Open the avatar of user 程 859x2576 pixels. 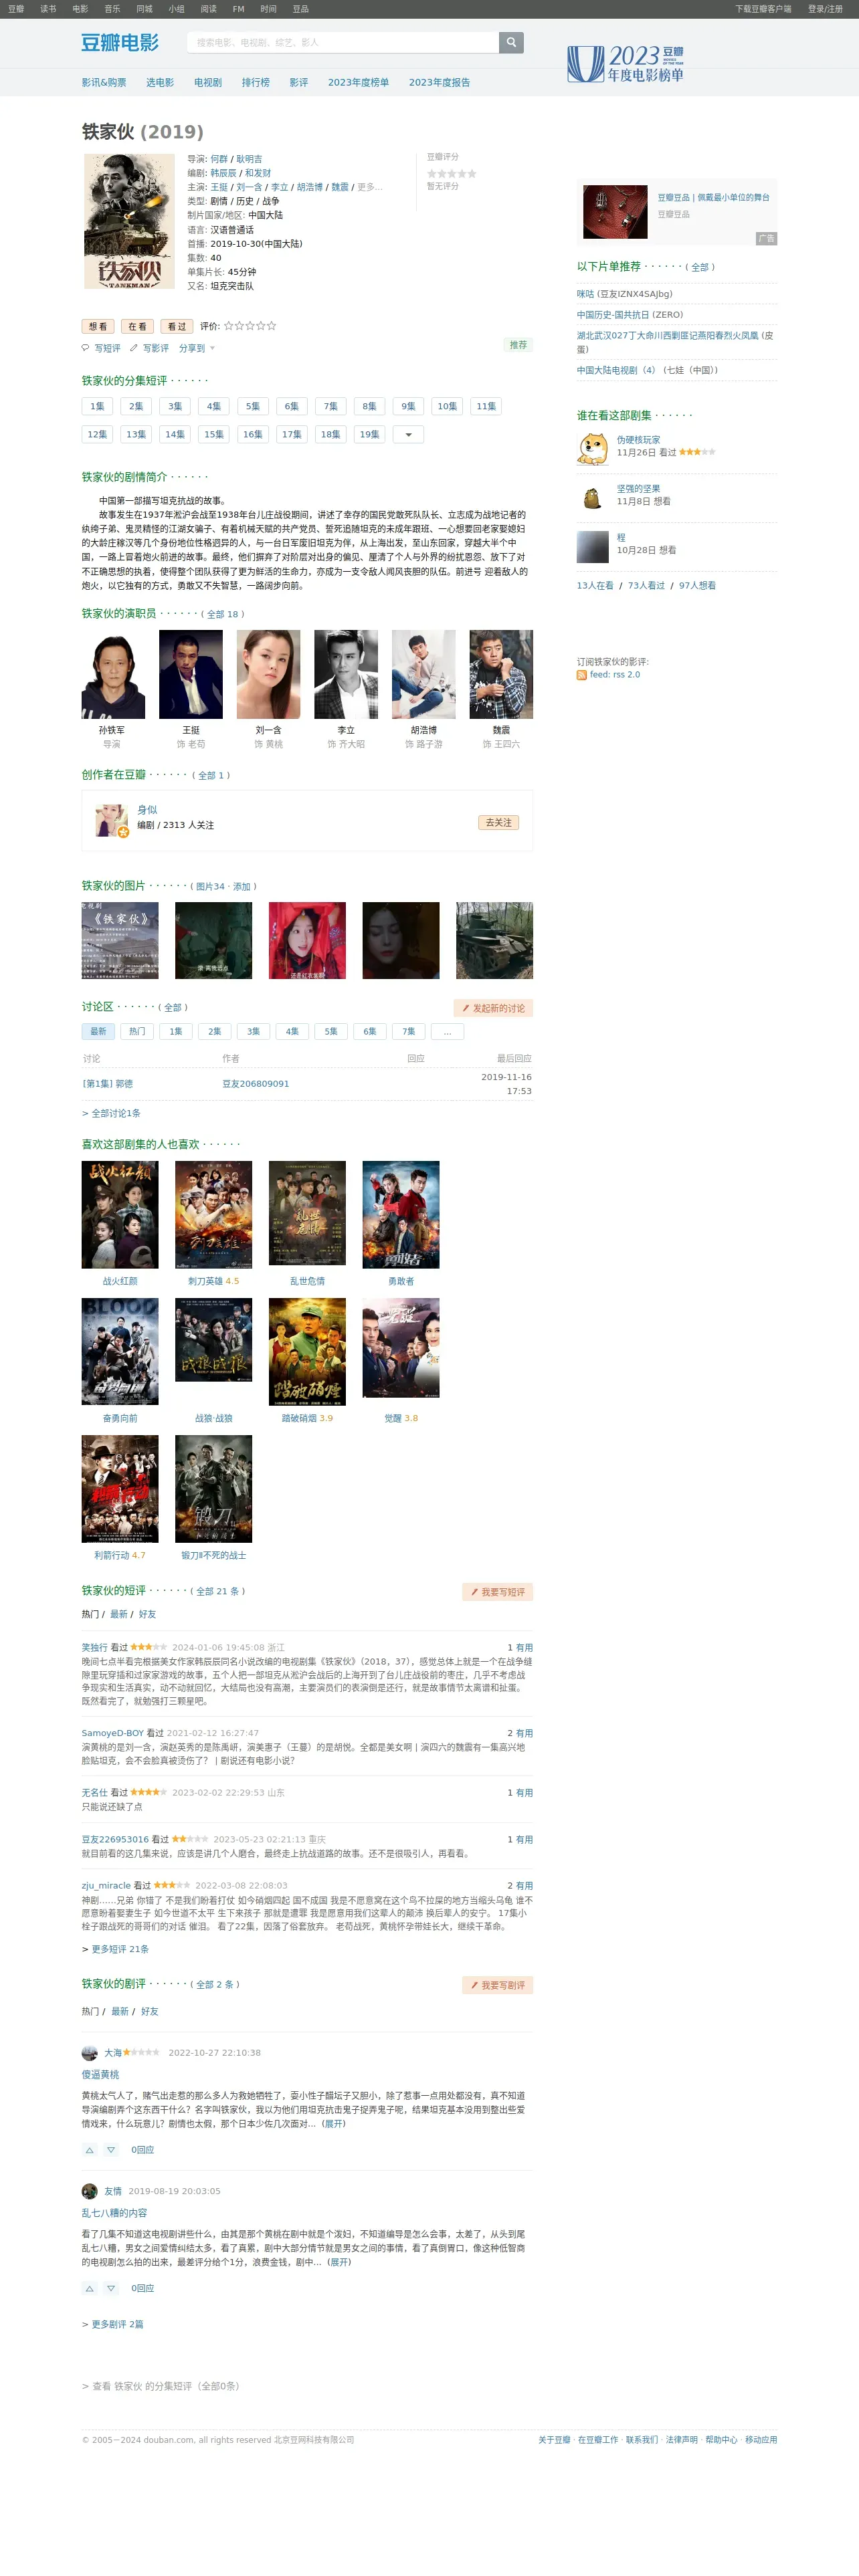tap(592, 547)
